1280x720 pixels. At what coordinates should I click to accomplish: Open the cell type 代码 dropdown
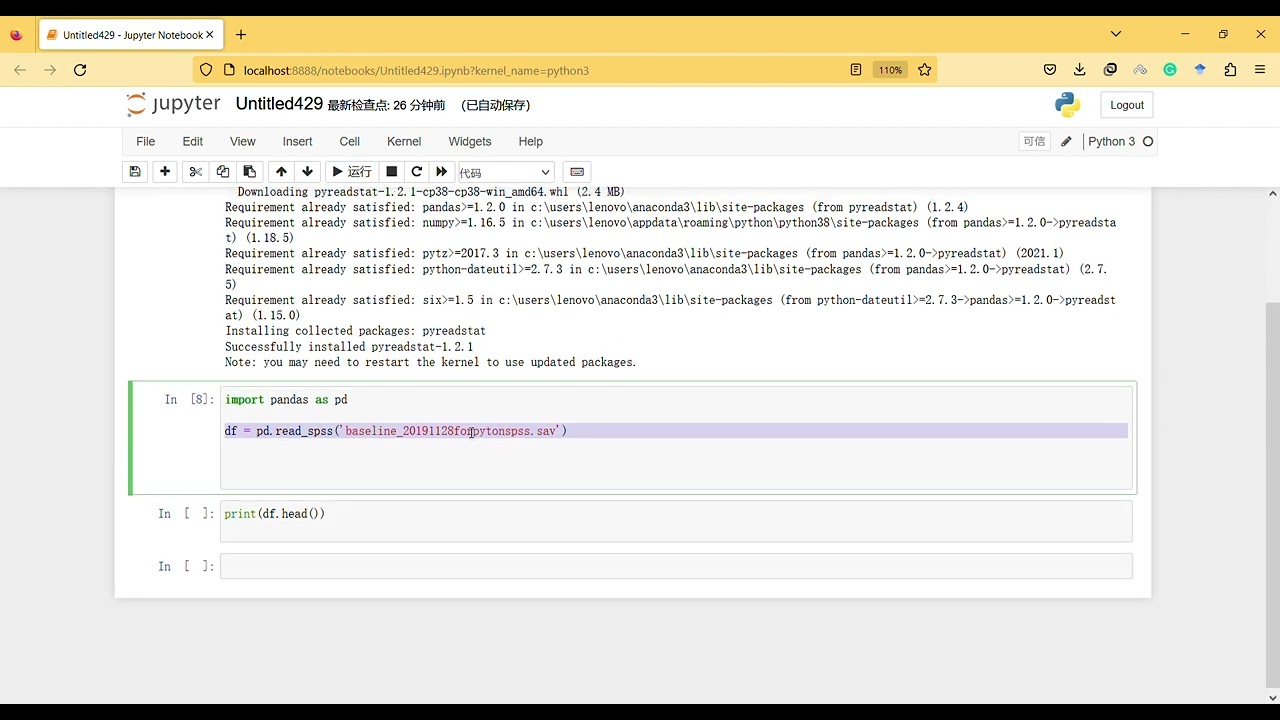coord(505,172)
